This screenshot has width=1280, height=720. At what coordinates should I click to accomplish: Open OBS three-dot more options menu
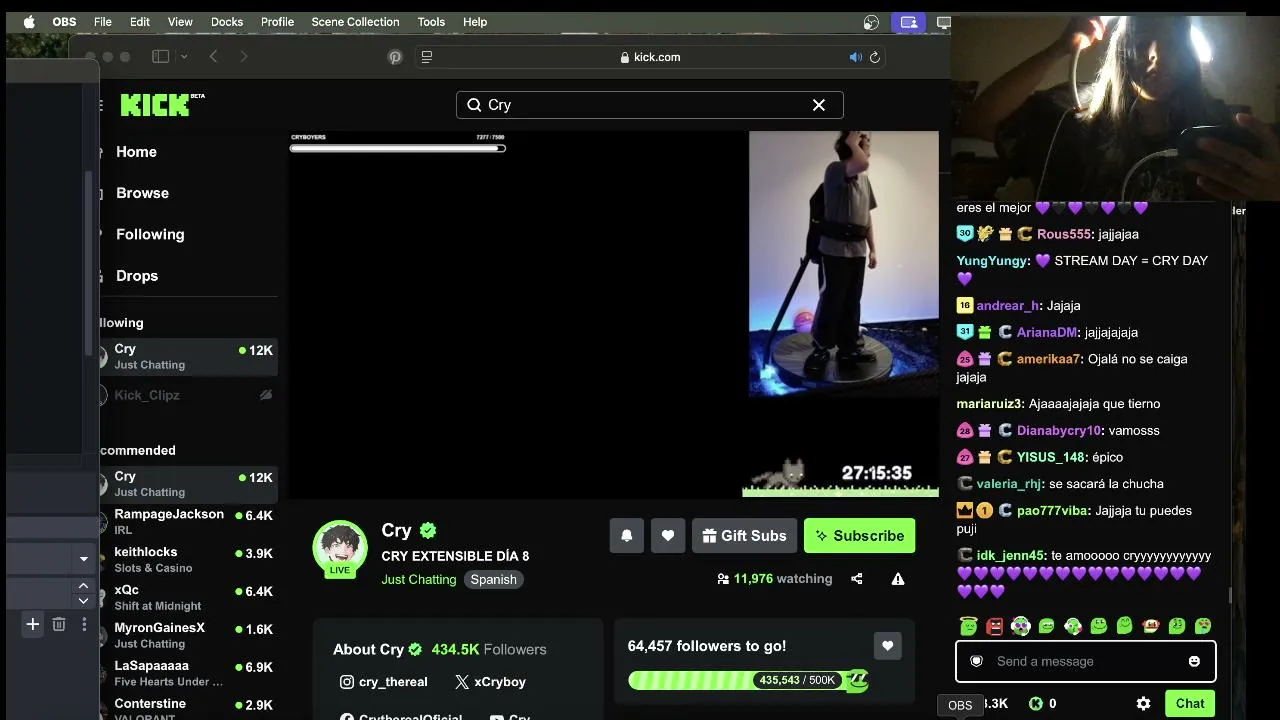click(84, 625)
